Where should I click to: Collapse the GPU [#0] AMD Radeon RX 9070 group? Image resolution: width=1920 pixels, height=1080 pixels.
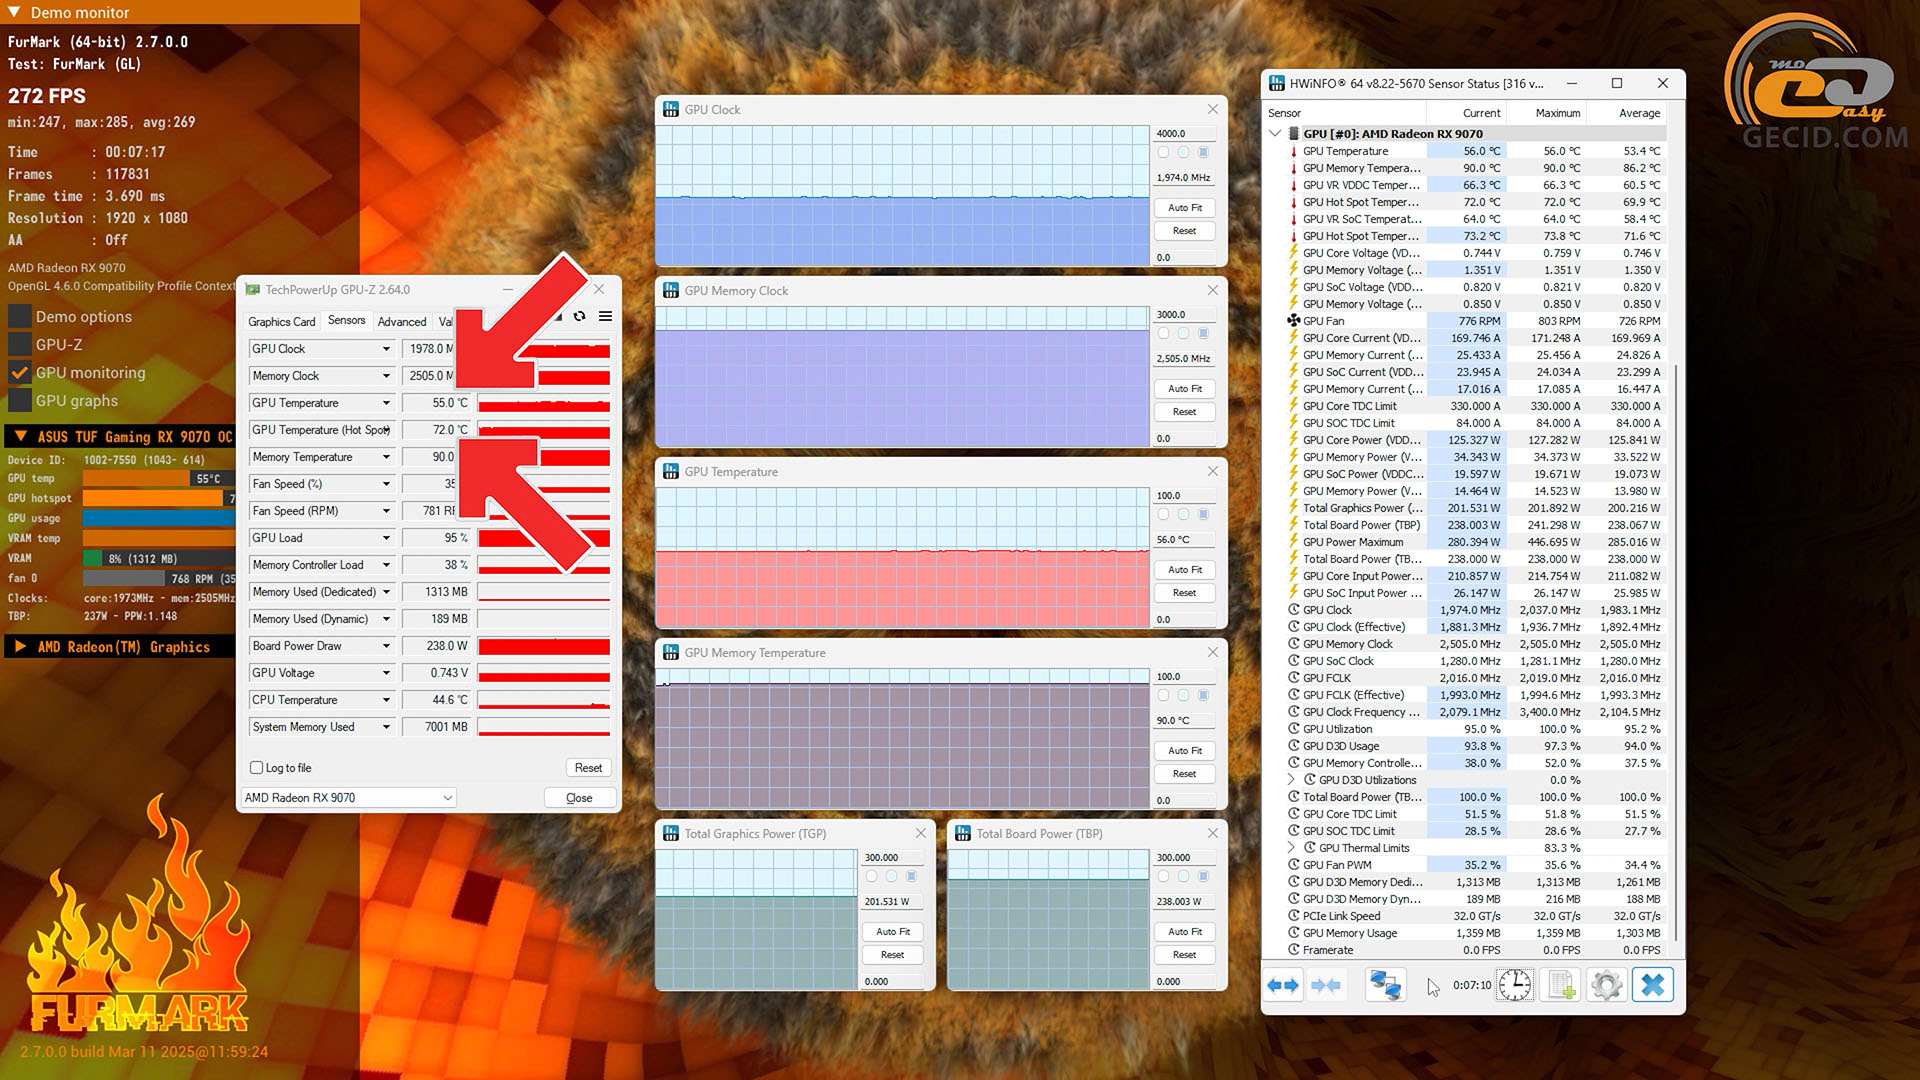pyautogui.click(x=1275, y=134)
